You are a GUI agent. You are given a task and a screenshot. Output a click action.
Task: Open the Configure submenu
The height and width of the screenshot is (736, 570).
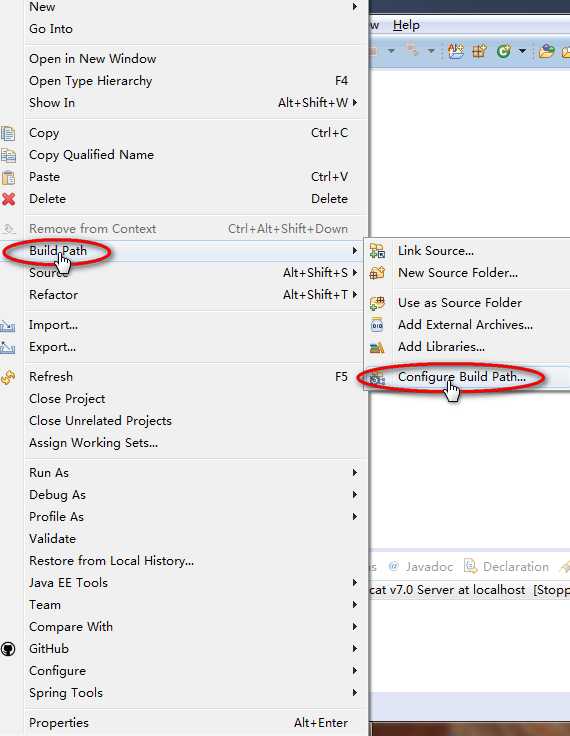click(x=195, y=671)
